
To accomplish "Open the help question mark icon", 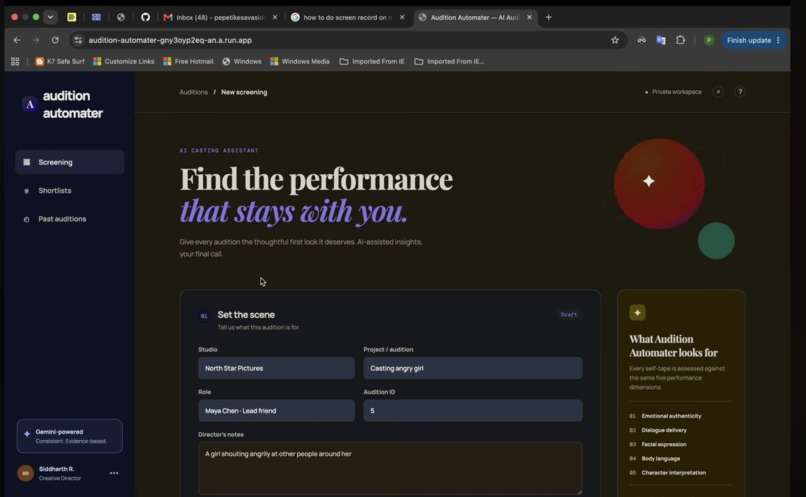I will [x=740, y=92].
